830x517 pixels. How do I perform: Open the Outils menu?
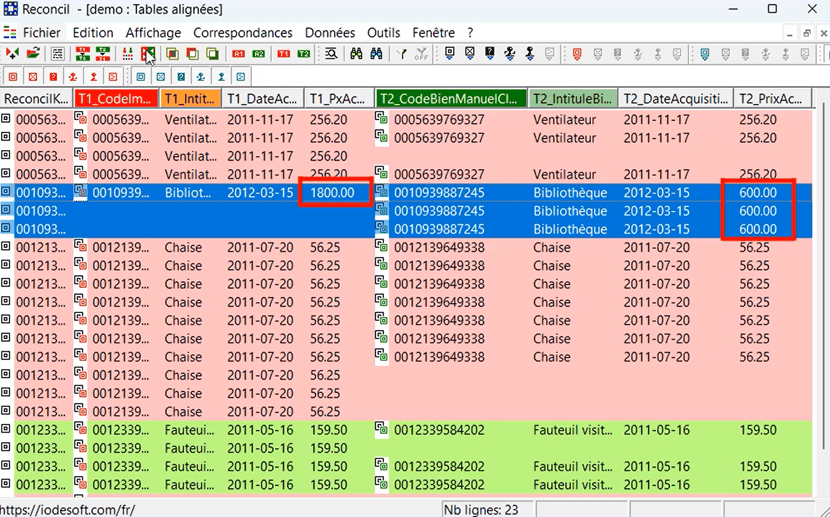(x=383, y=33)
